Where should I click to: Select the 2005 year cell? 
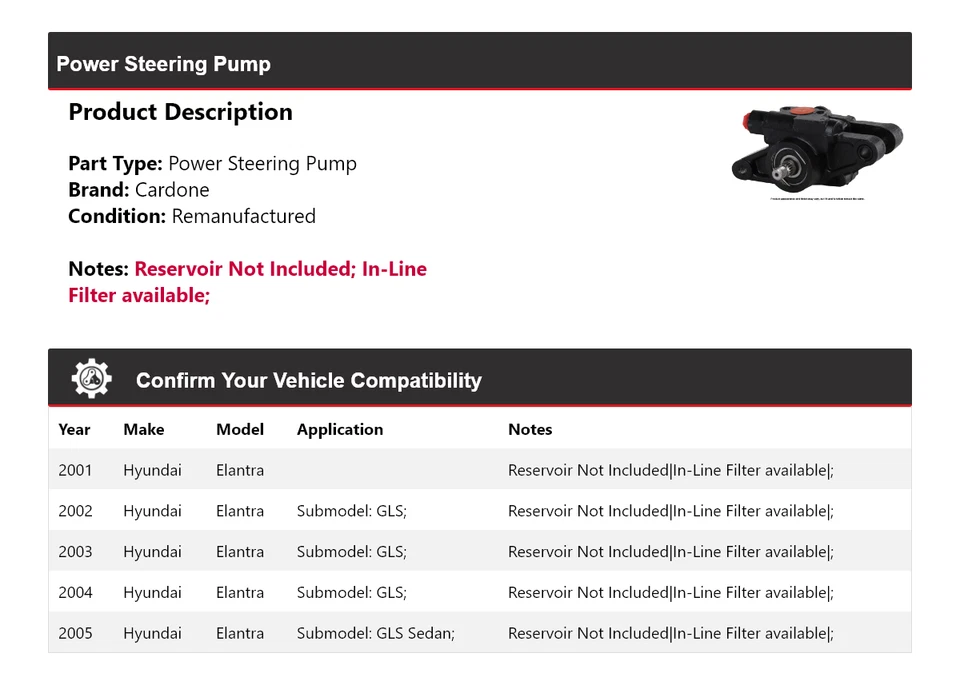pos(75,633)
